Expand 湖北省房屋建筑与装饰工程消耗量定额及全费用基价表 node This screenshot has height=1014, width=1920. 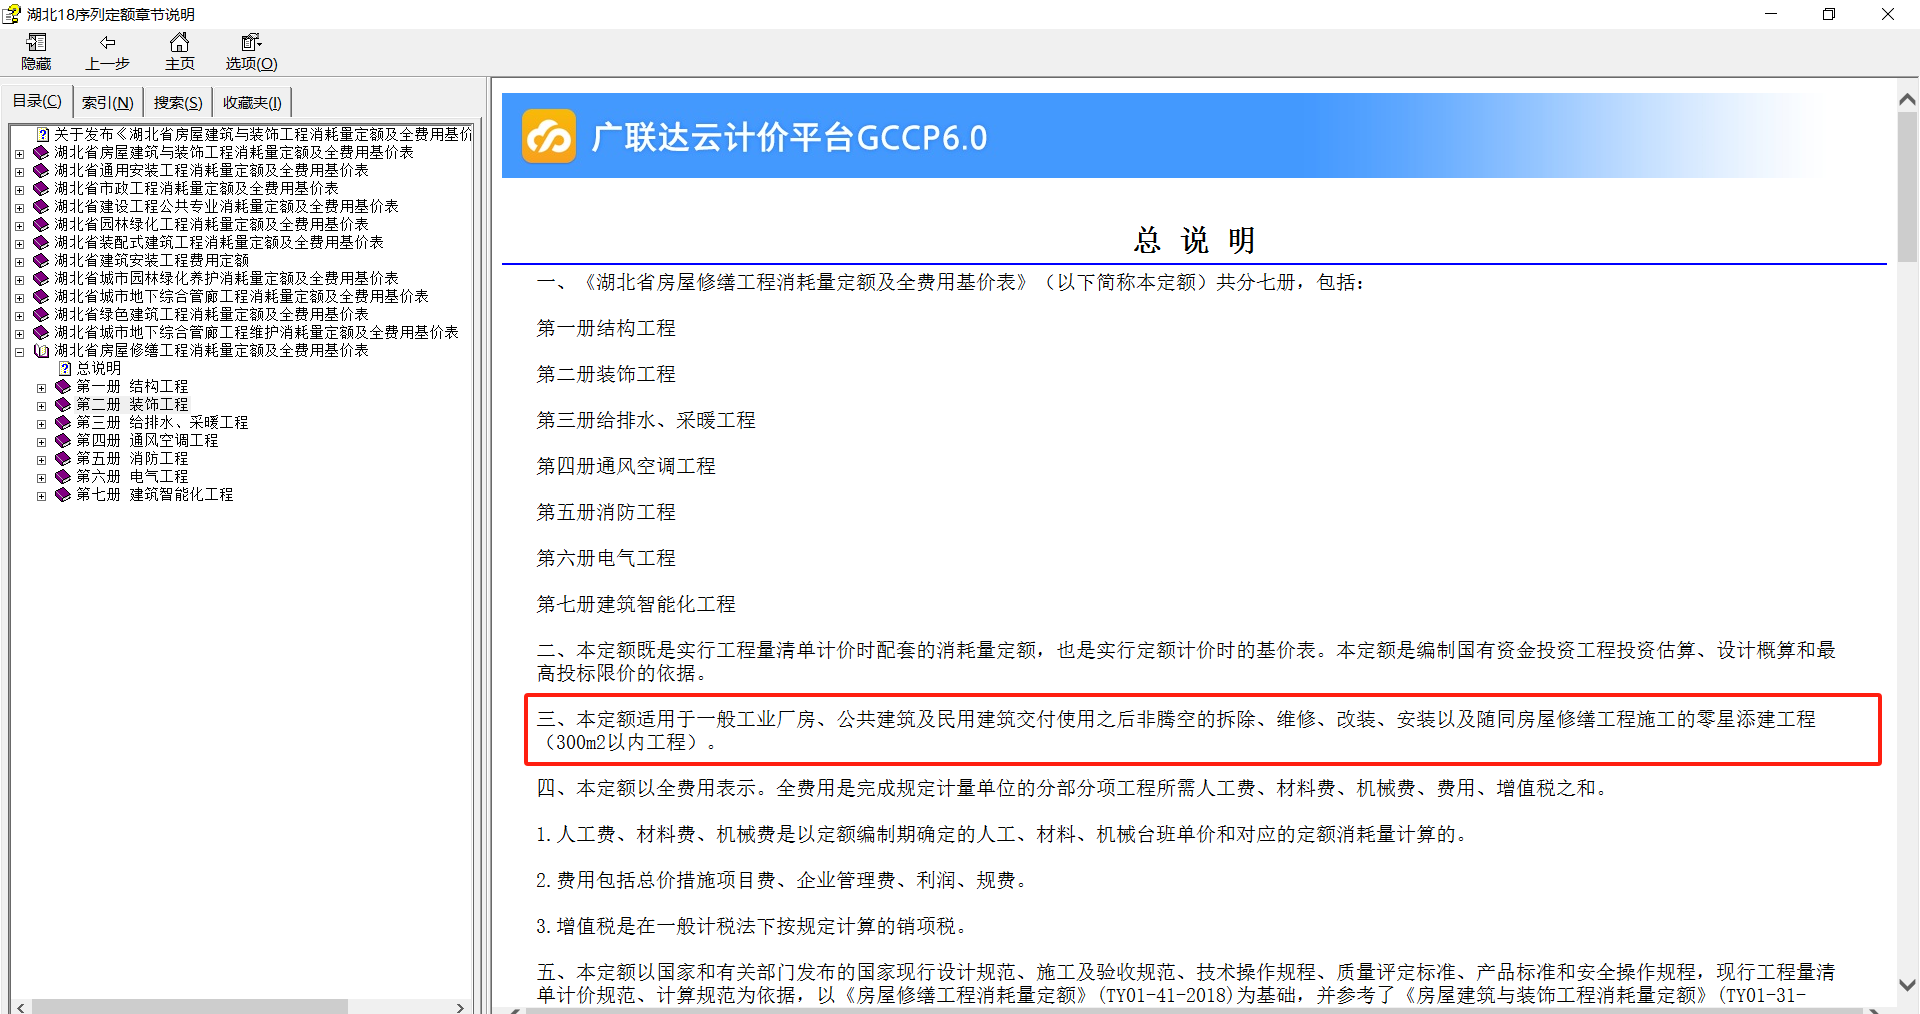click(x=19, y=154)
